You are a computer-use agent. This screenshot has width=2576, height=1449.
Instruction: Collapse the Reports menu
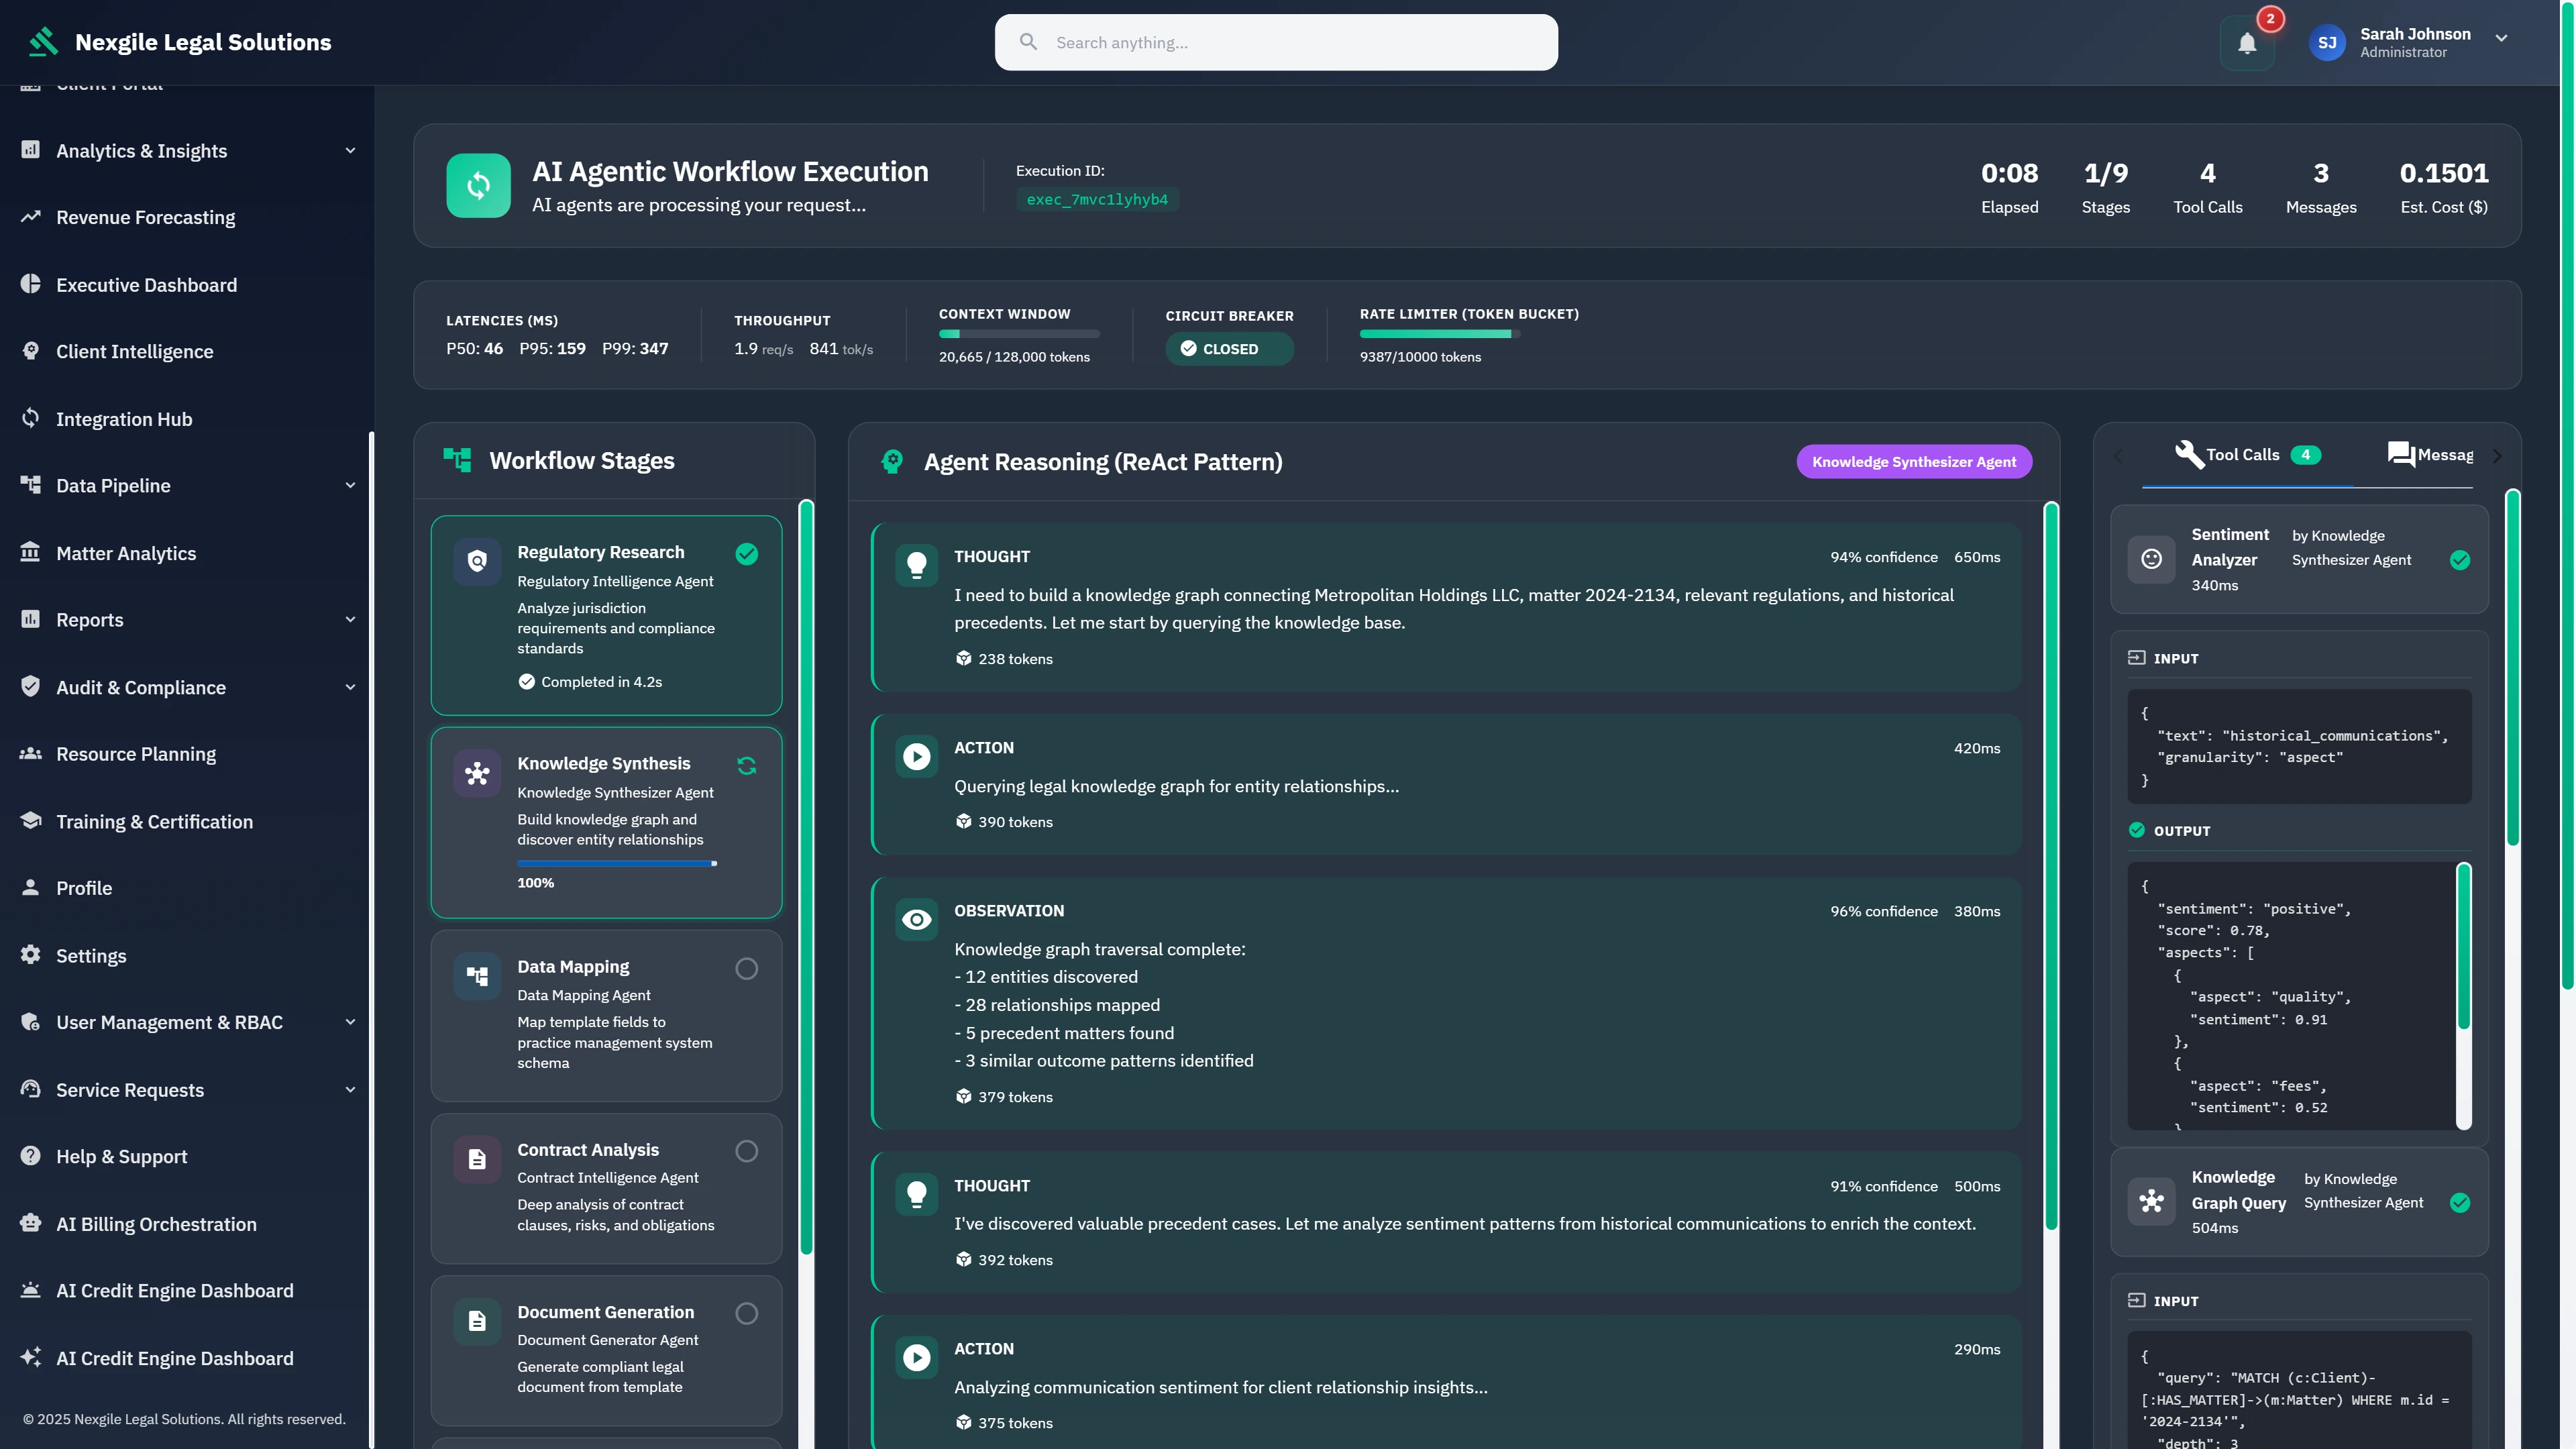[349, 619]
